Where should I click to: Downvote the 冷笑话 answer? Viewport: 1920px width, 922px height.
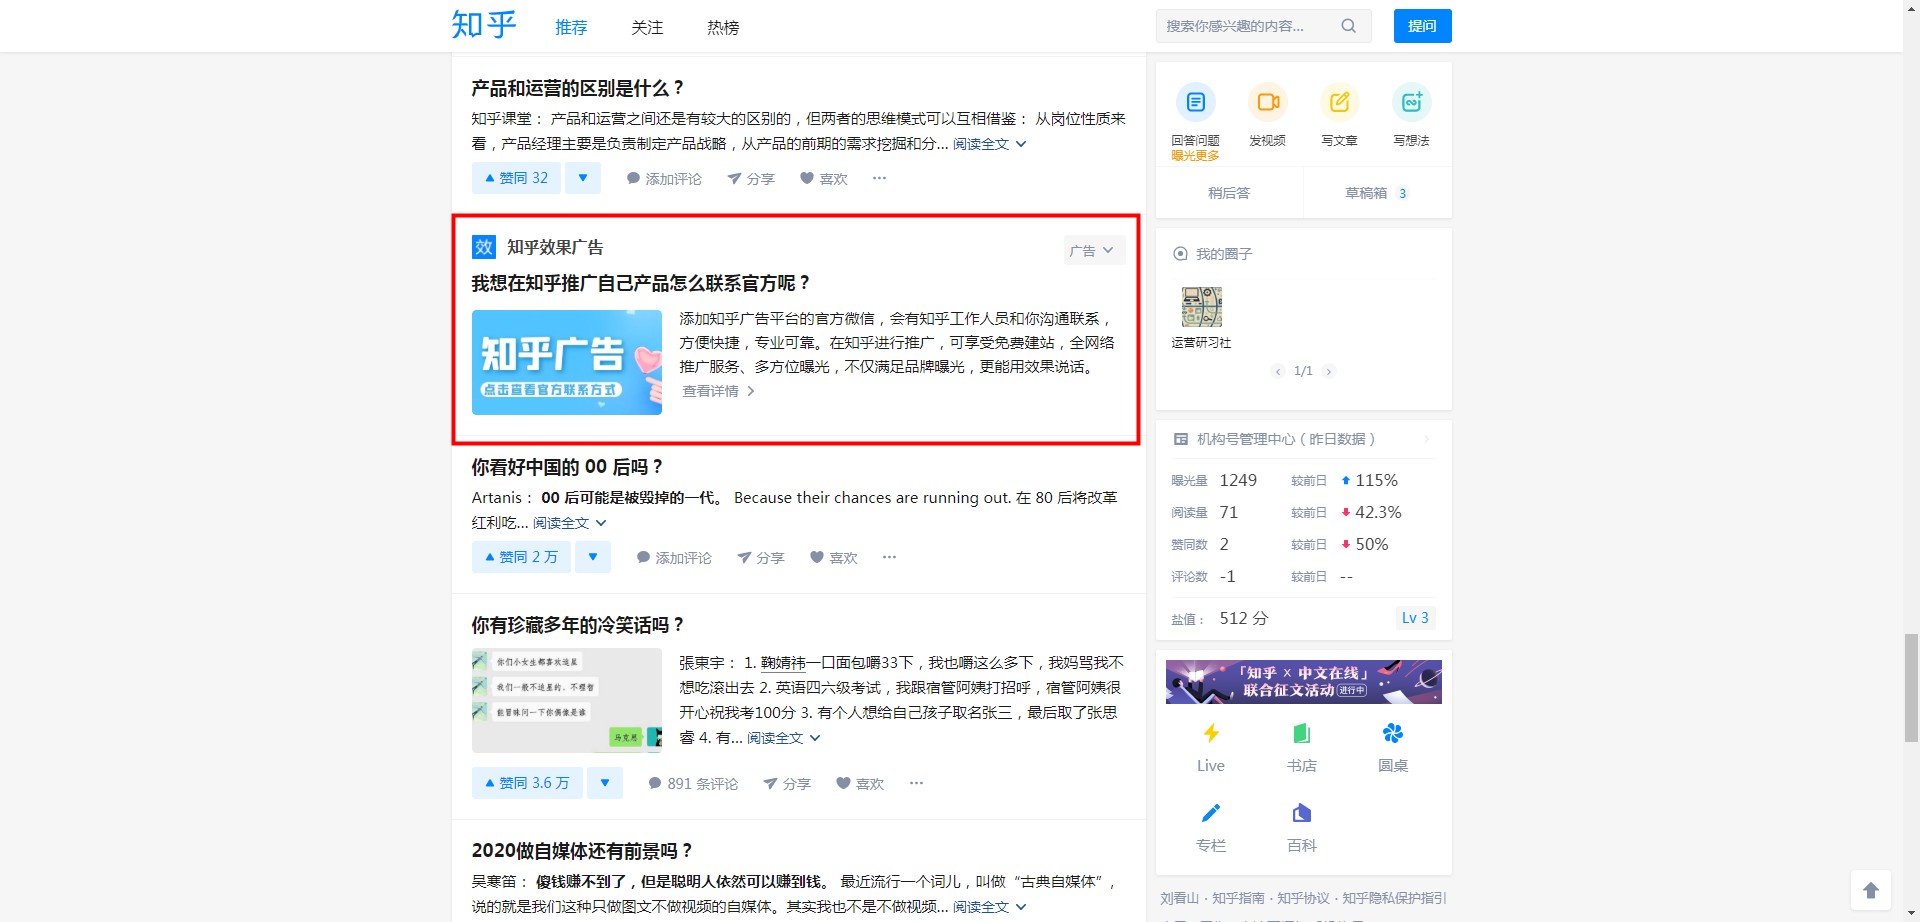(605, 783)
